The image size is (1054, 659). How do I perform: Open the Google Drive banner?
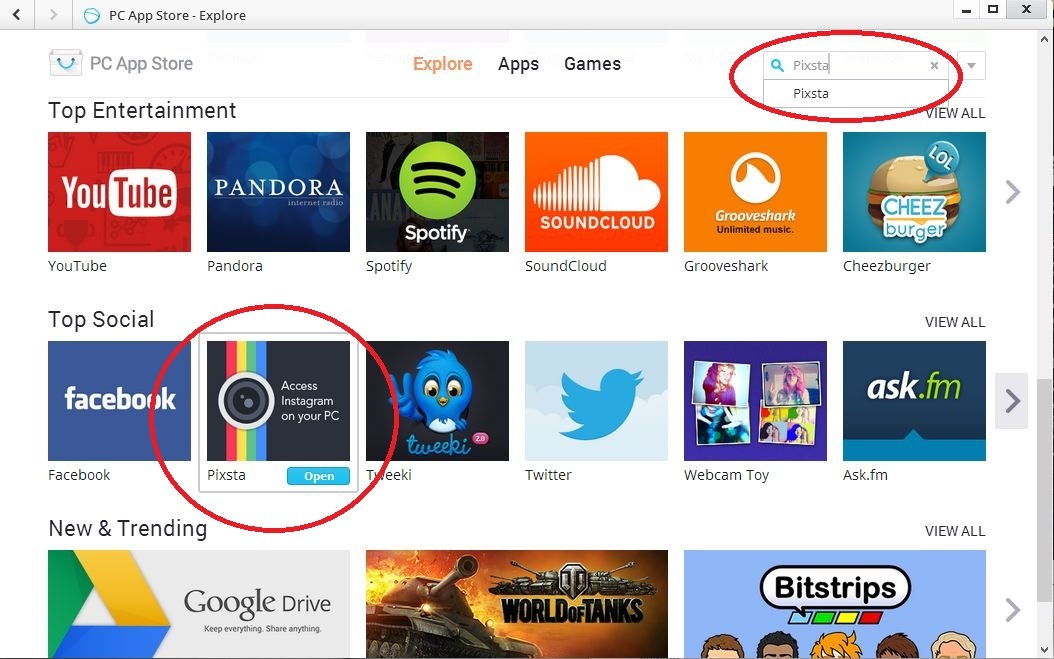point(199,604)
